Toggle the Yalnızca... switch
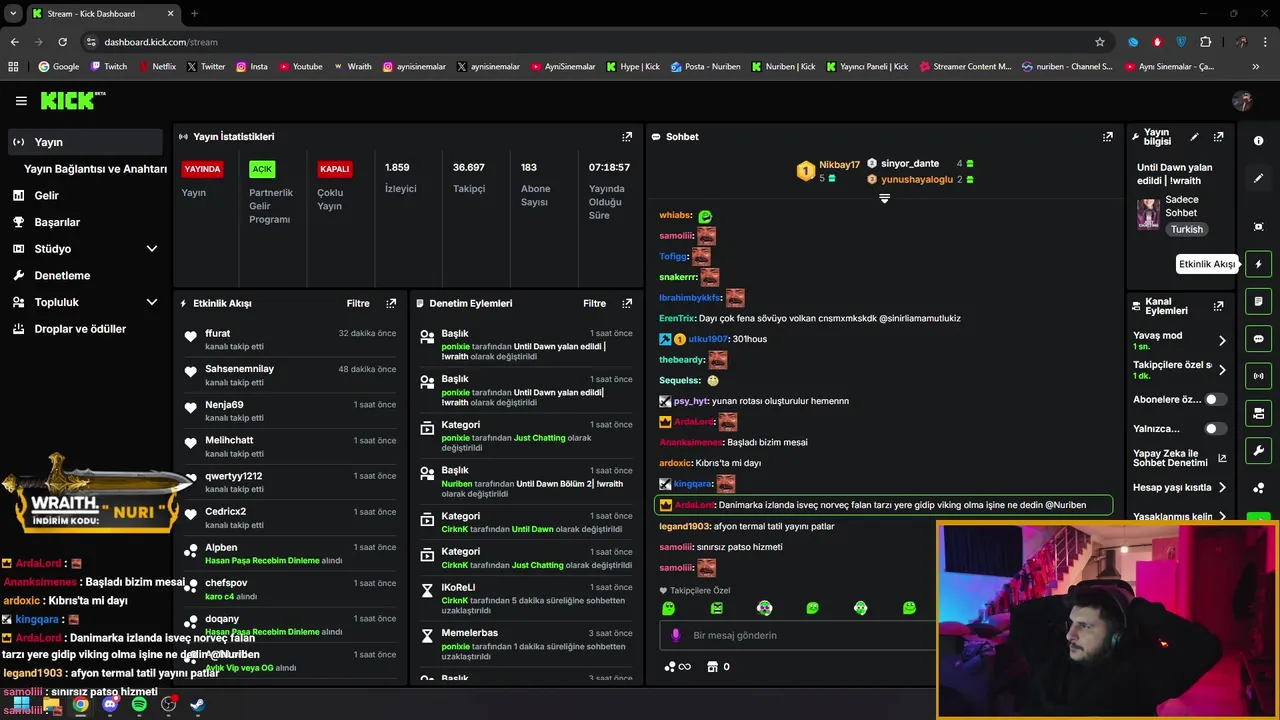1280x720 pixels. click(1215, 428)
